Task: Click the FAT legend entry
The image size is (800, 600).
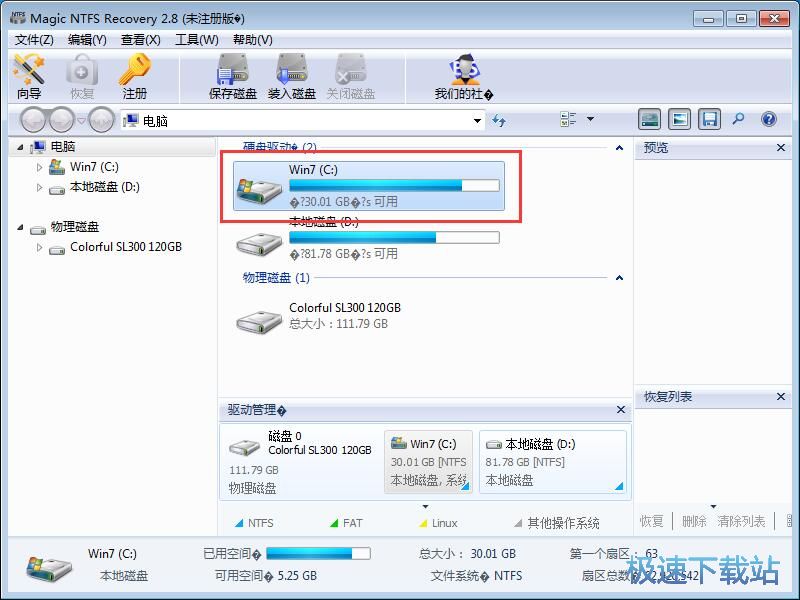Action: [346, 523]
